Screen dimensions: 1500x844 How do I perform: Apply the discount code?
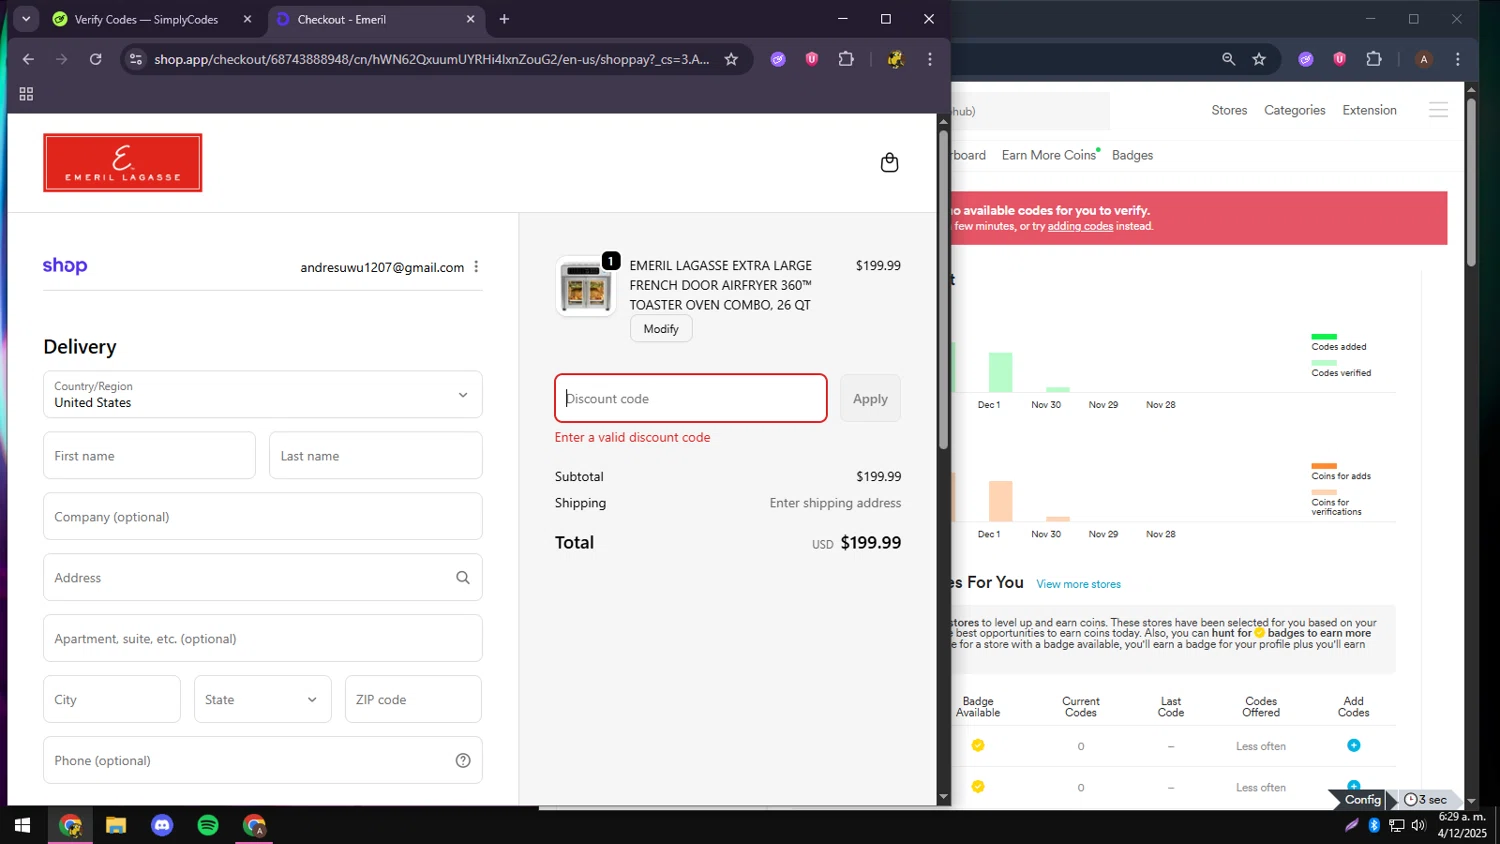pos(870,398)
